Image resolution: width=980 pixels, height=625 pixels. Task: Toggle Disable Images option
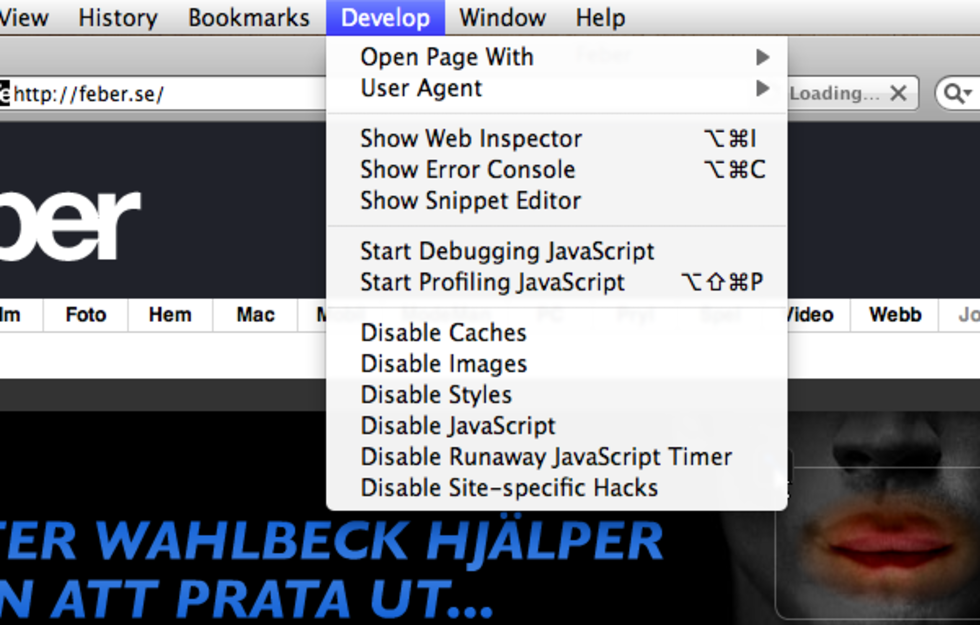coord(444,363)
